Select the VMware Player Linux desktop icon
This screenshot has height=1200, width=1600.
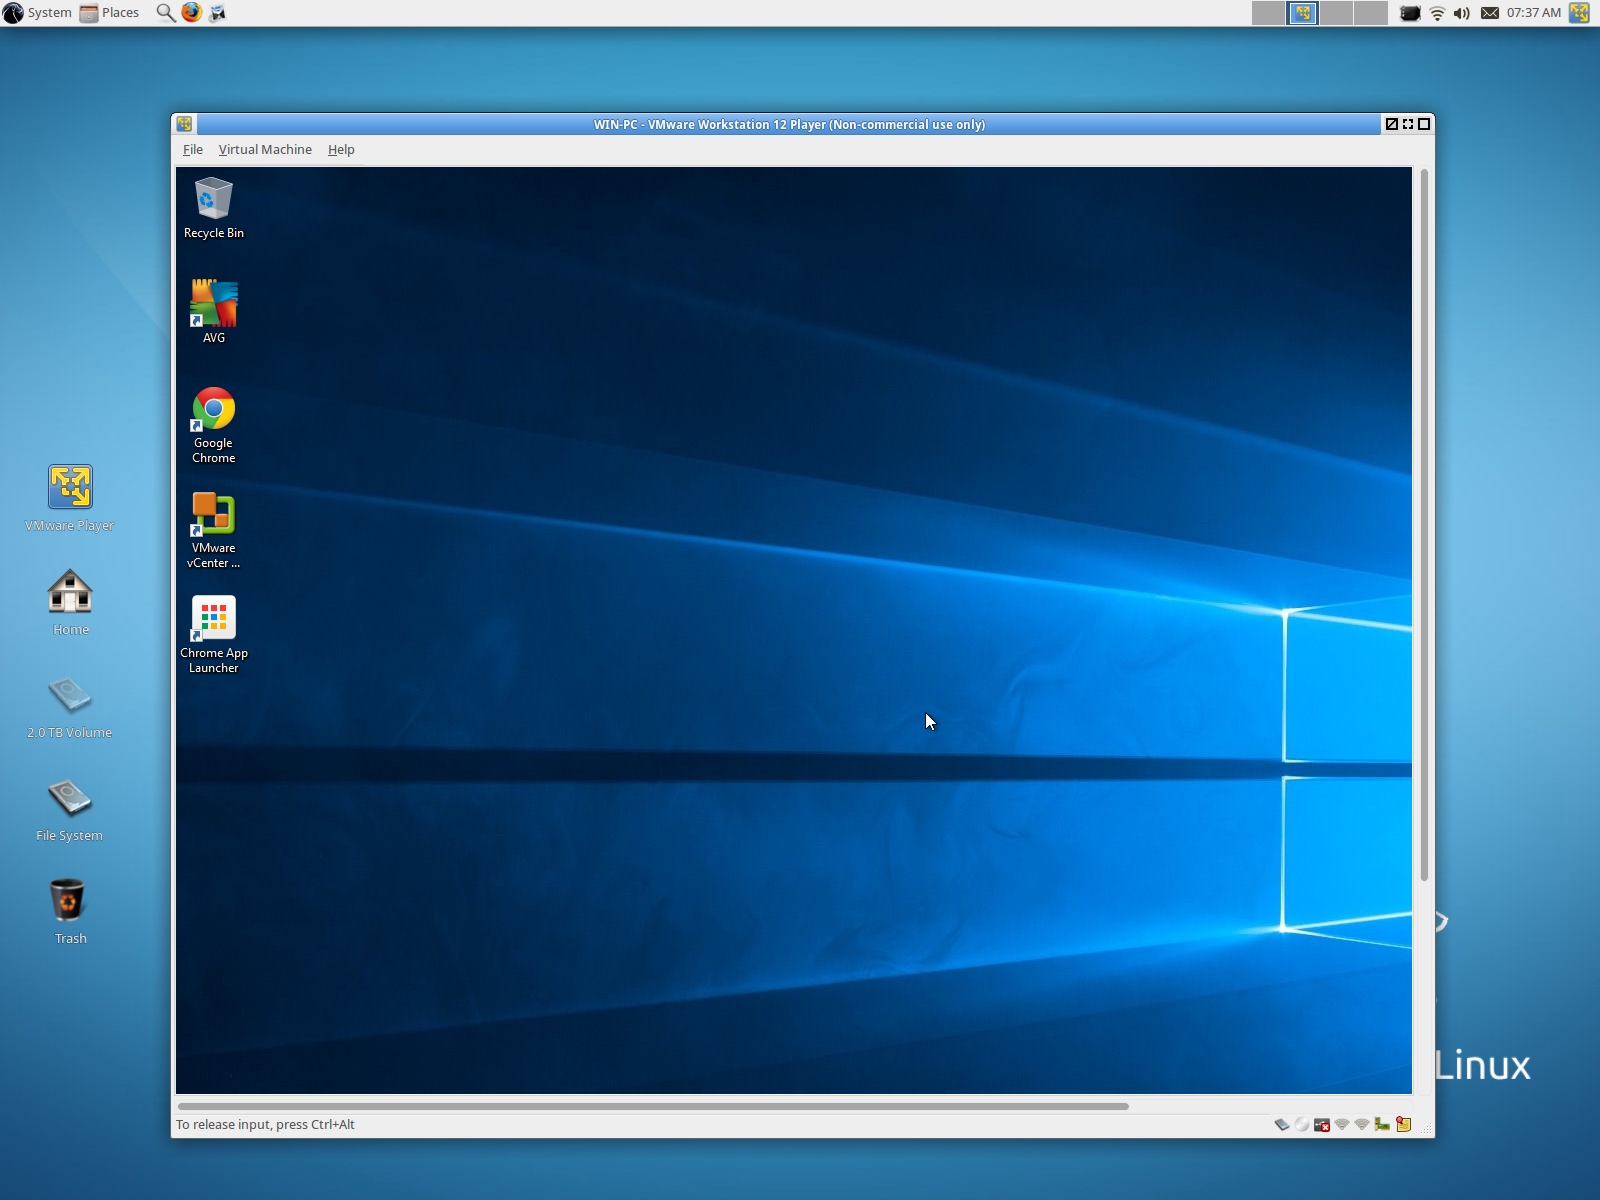(70, 498)
